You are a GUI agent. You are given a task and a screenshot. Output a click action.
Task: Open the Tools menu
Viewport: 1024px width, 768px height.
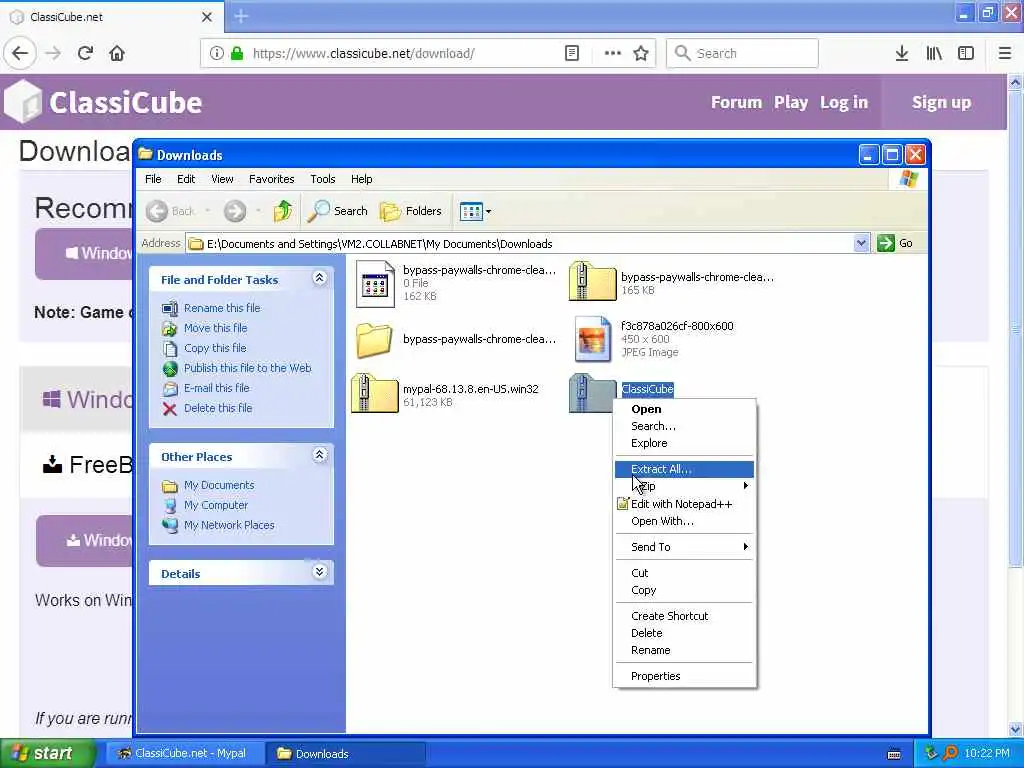point(323,179)
